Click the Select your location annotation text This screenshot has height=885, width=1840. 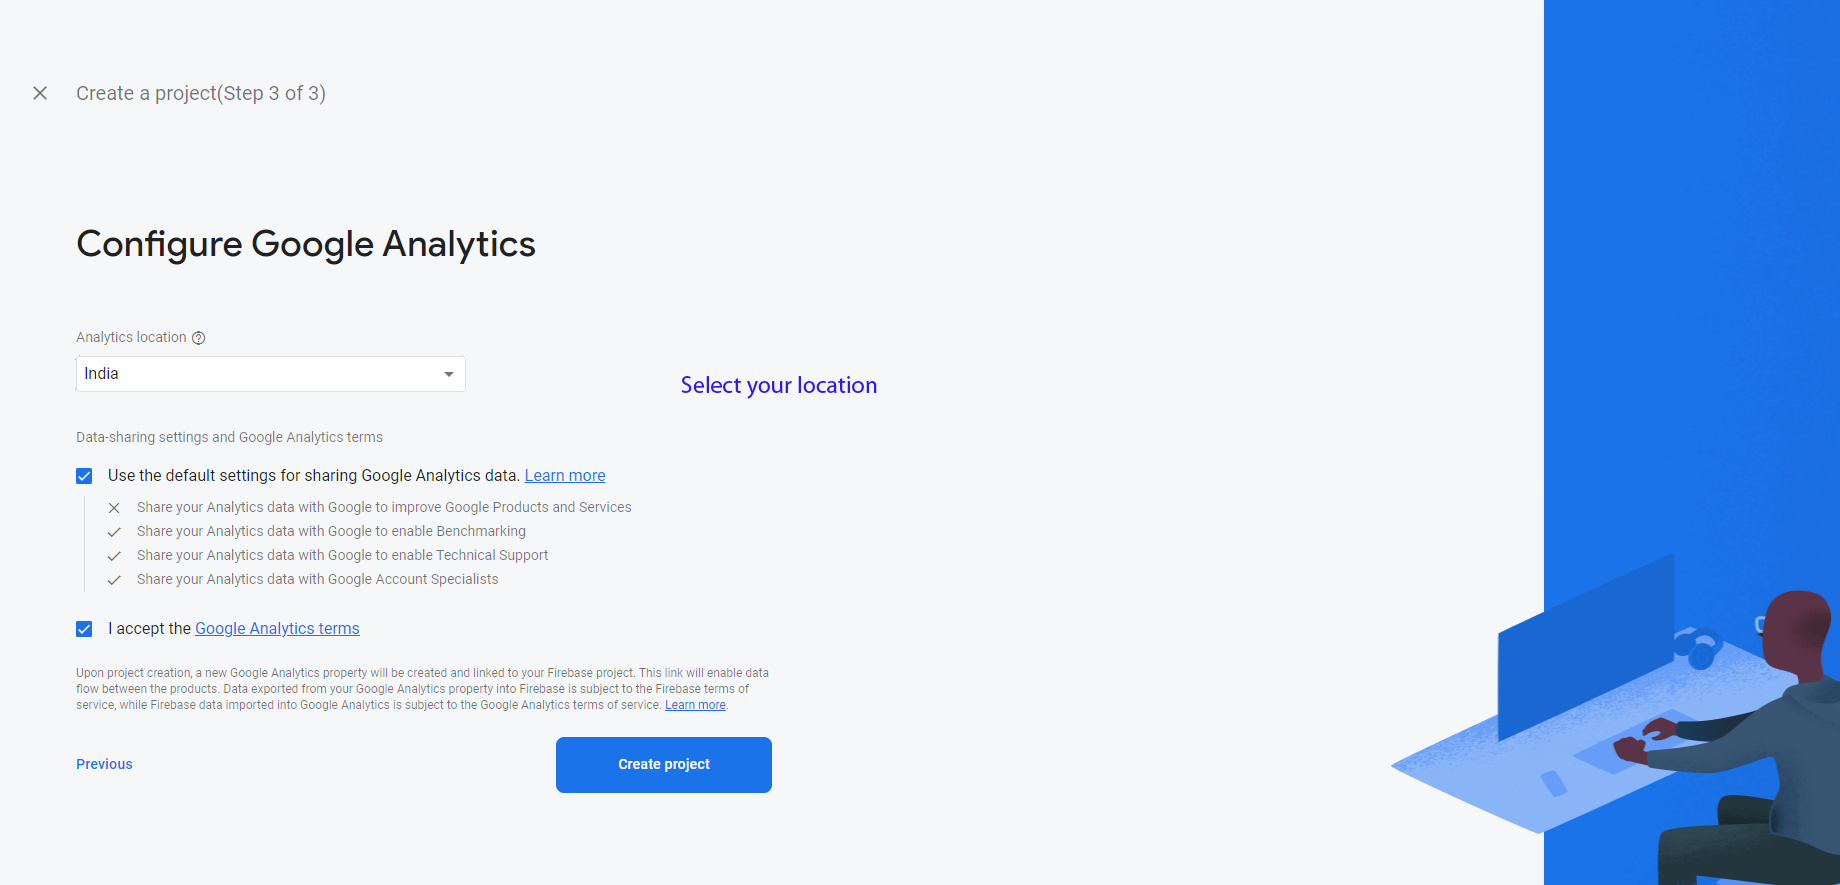pyautogui.click(x=778, y=385)
